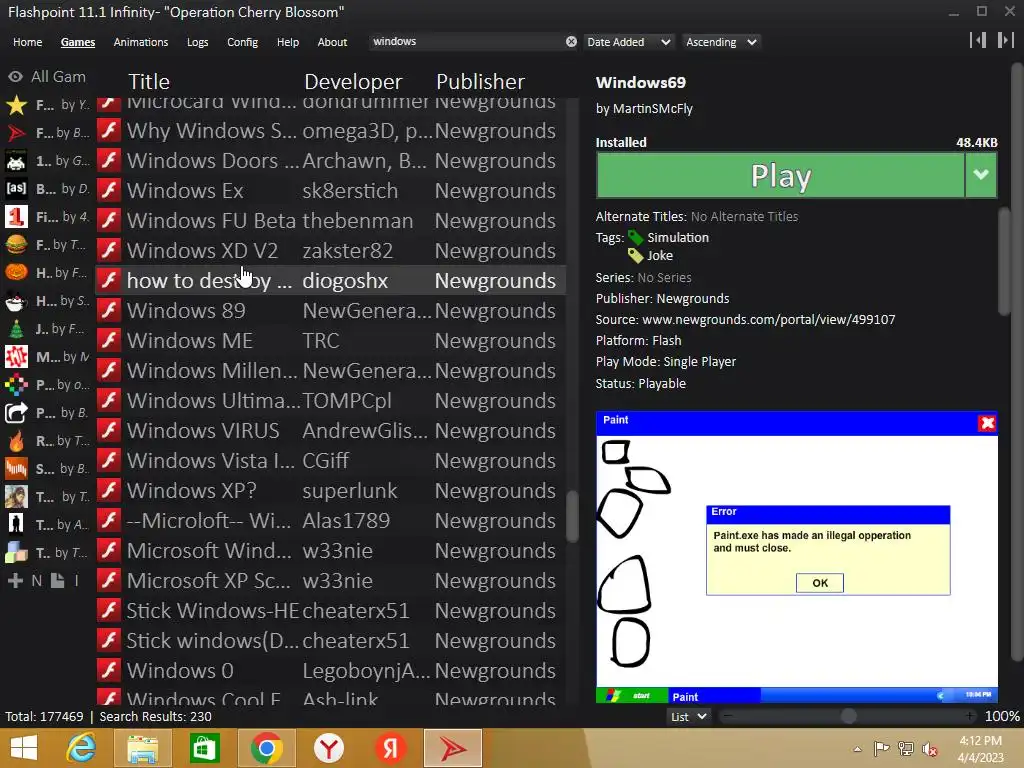Image resolution: width=1024 pixels, height=768 pixels.
Task: Select the red number 1 playlist
Action: pos(16,217)
